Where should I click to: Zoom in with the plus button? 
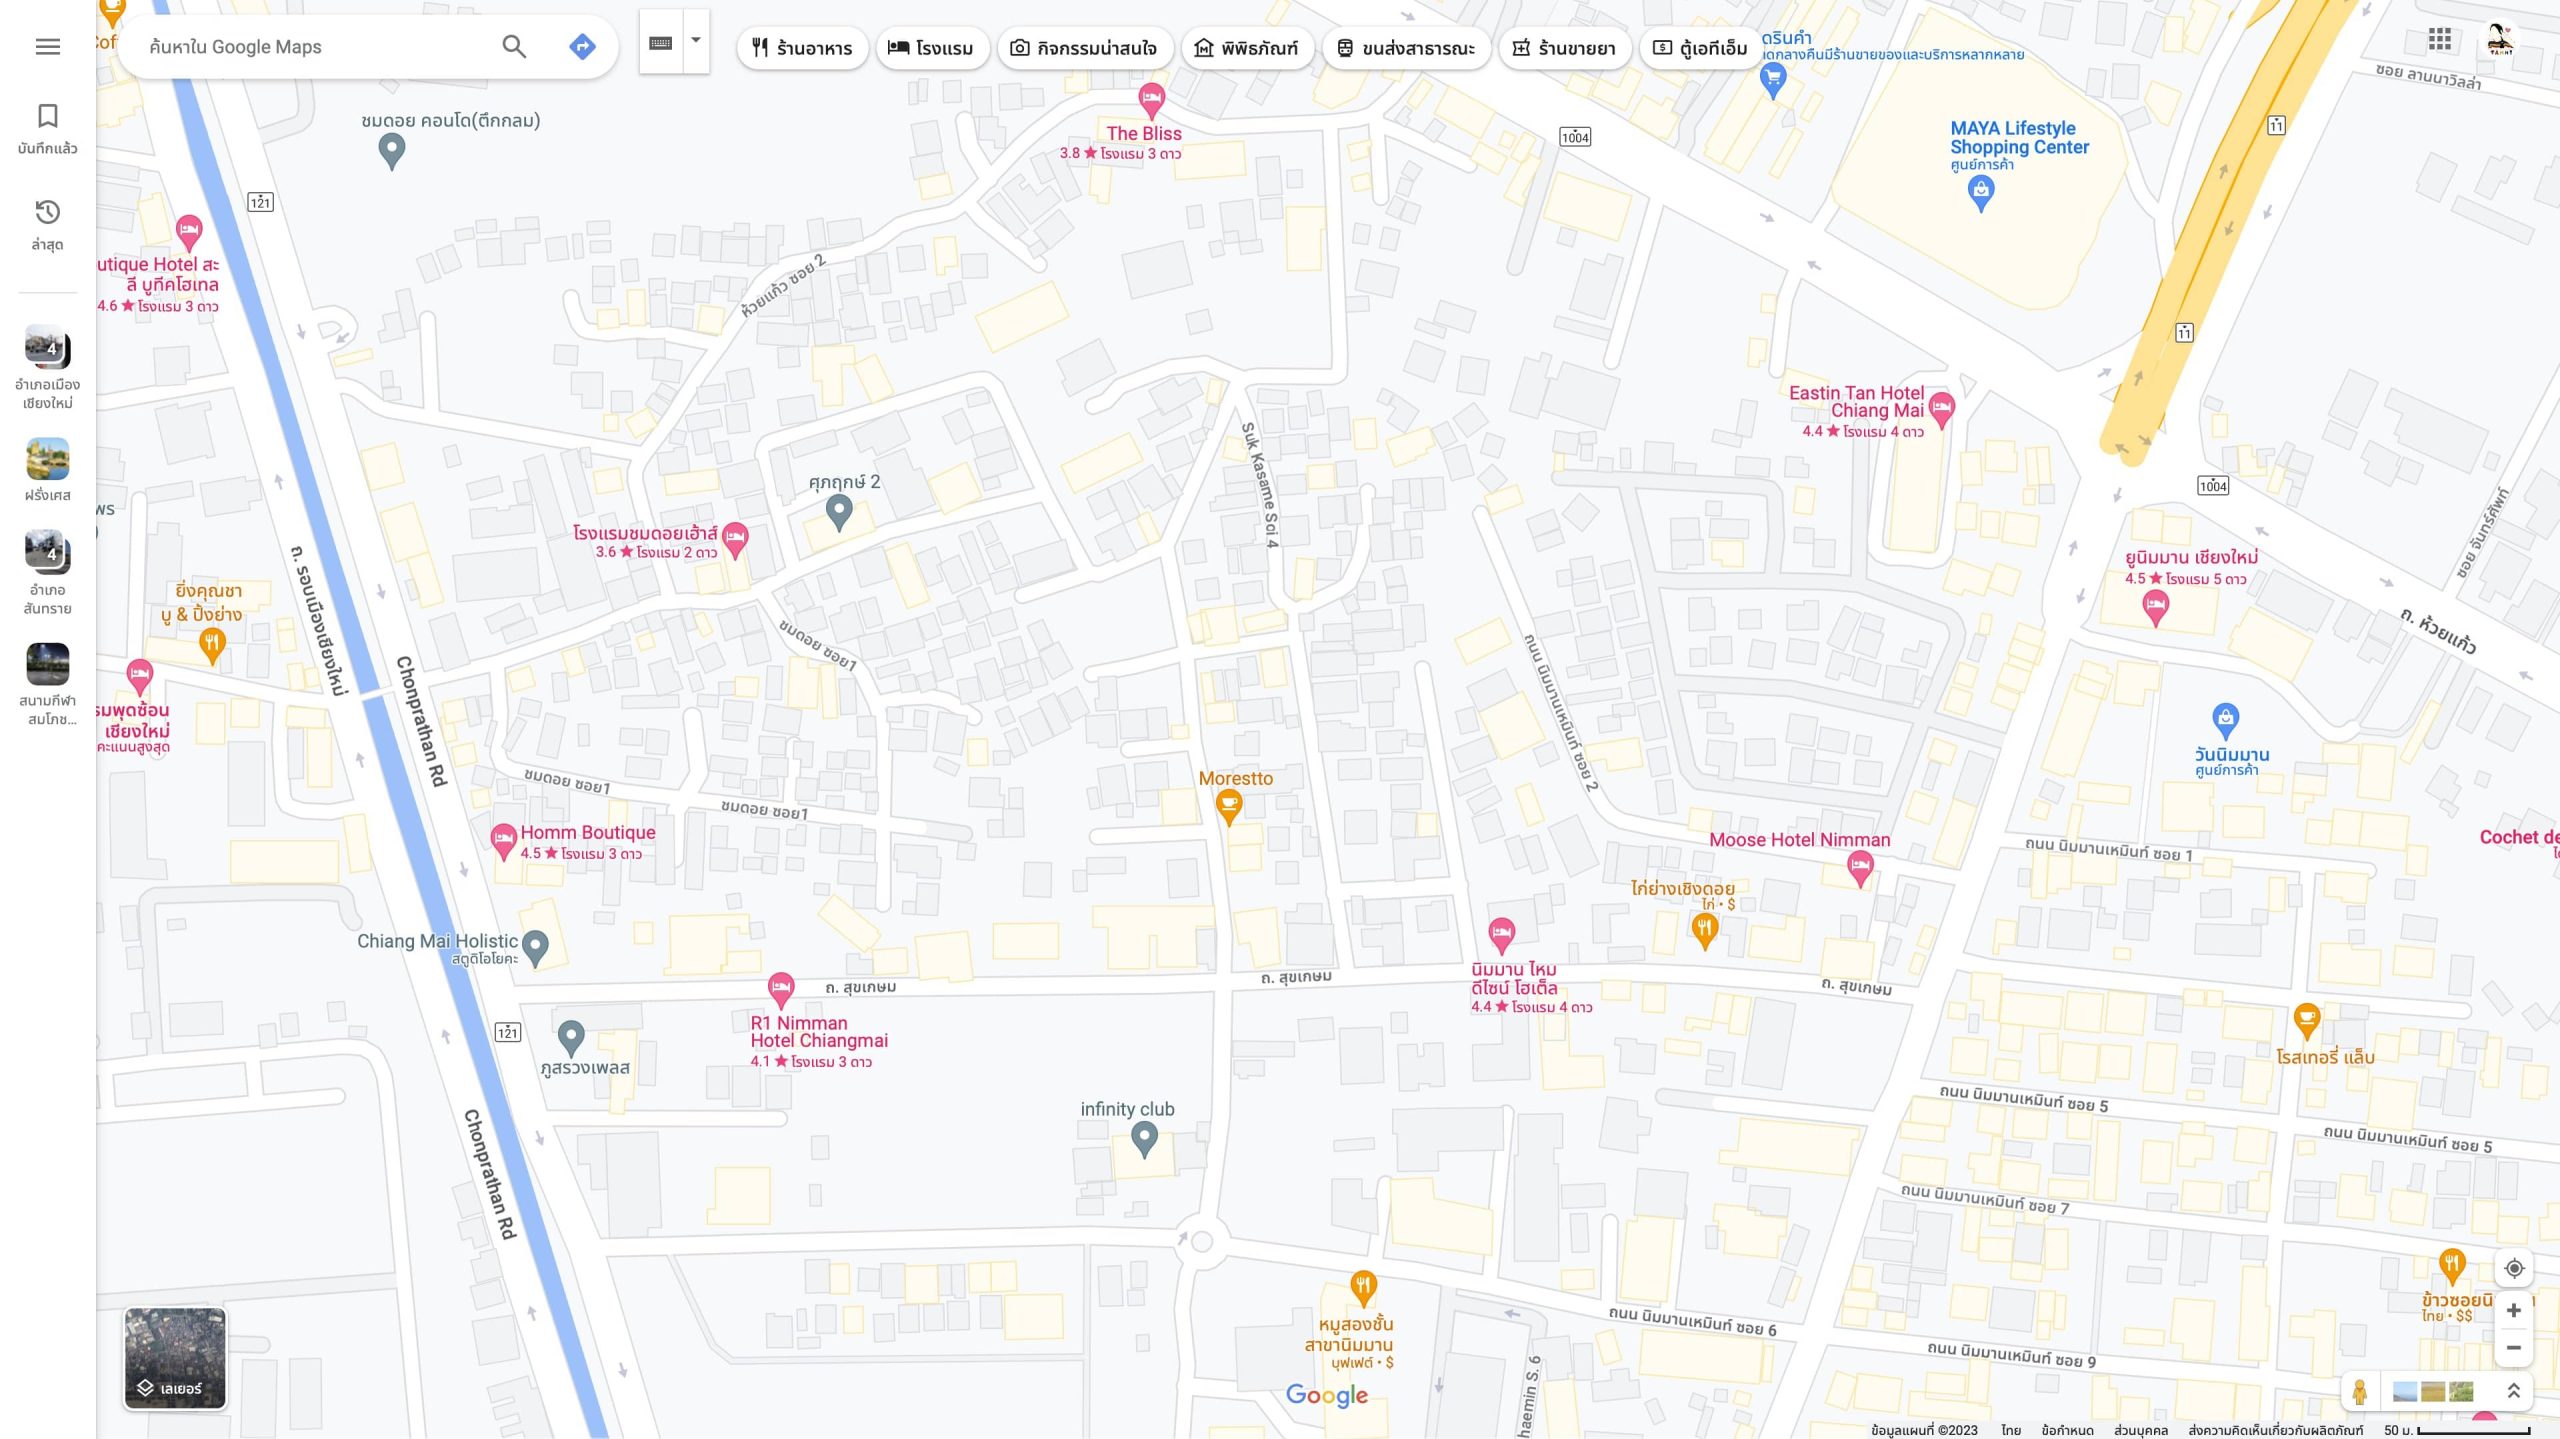tap(2514, 1310)
